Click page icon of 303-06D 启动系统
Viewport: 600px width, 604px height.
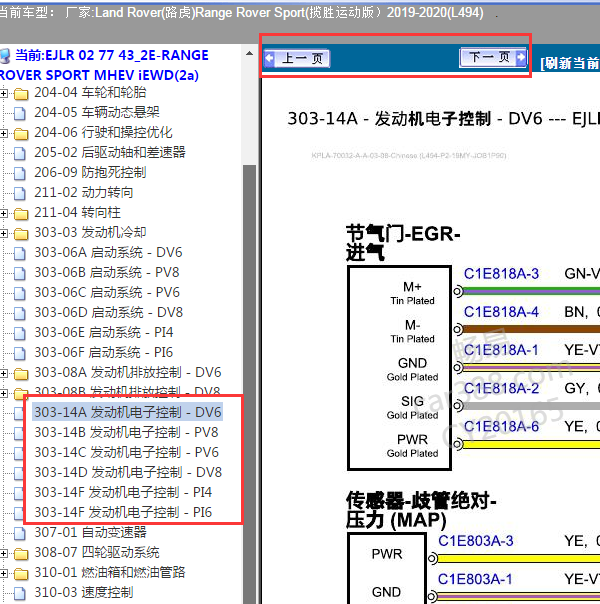click(20, 313)
